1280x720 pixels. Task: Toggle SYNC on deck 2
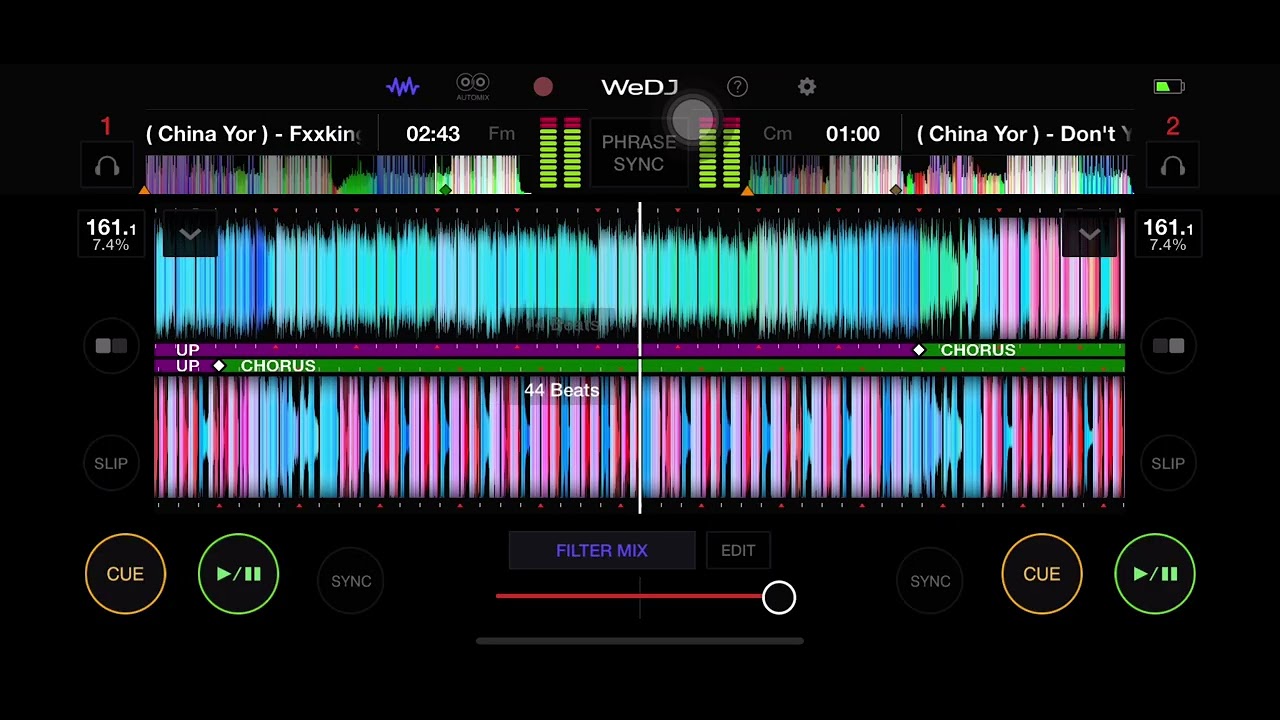click(x=930, y=581)
